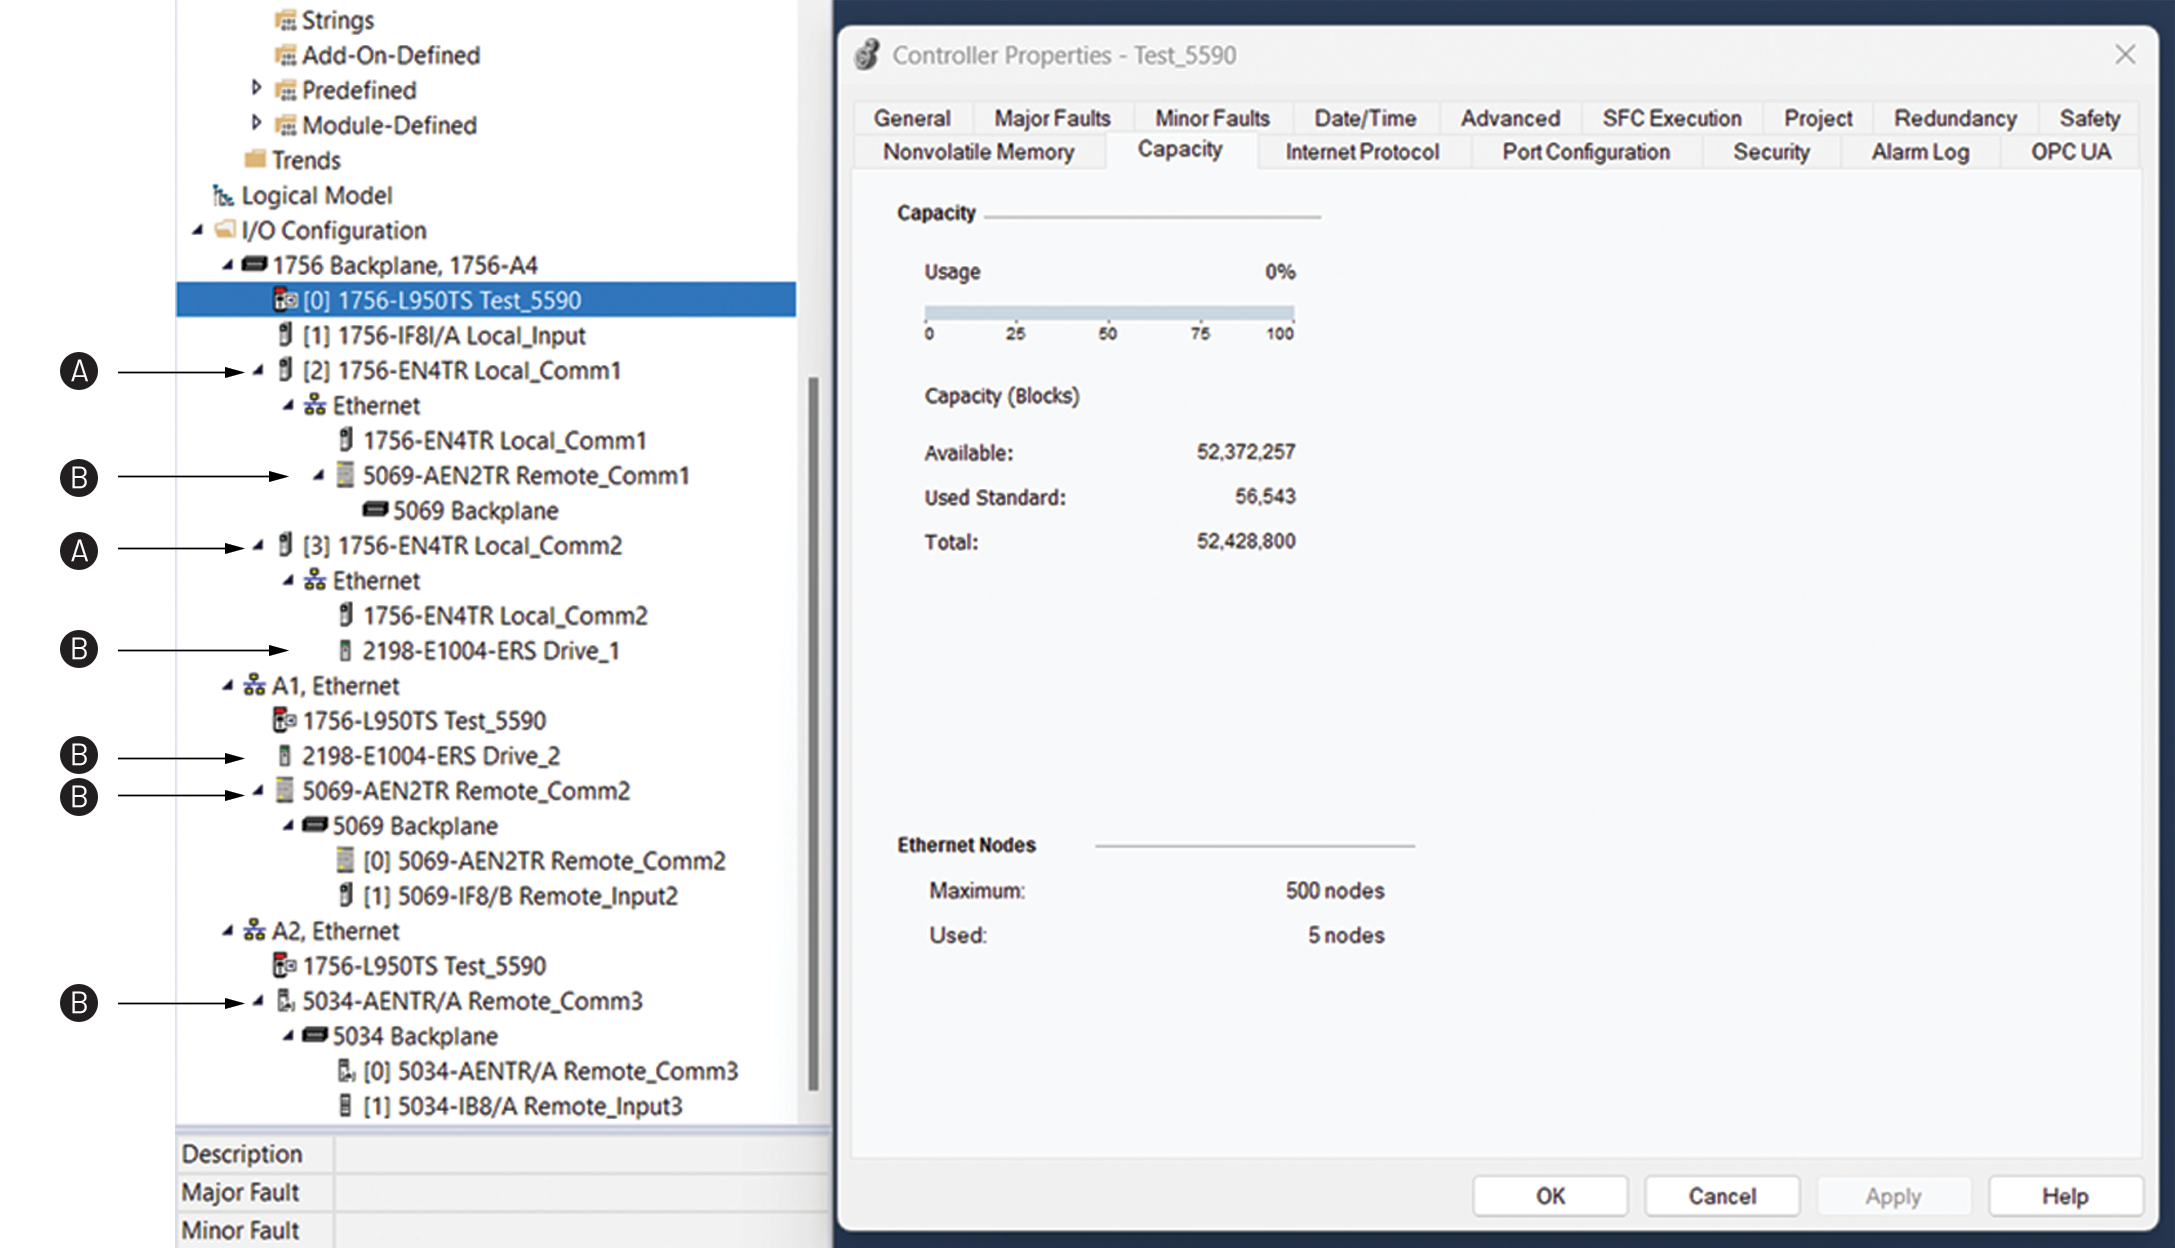Select the 1756-L950TS Test_5590 controller icon
Image resolution: width=2175 pixels, height=1248 pixels.
pyautogui.click(x=284, y=299)
